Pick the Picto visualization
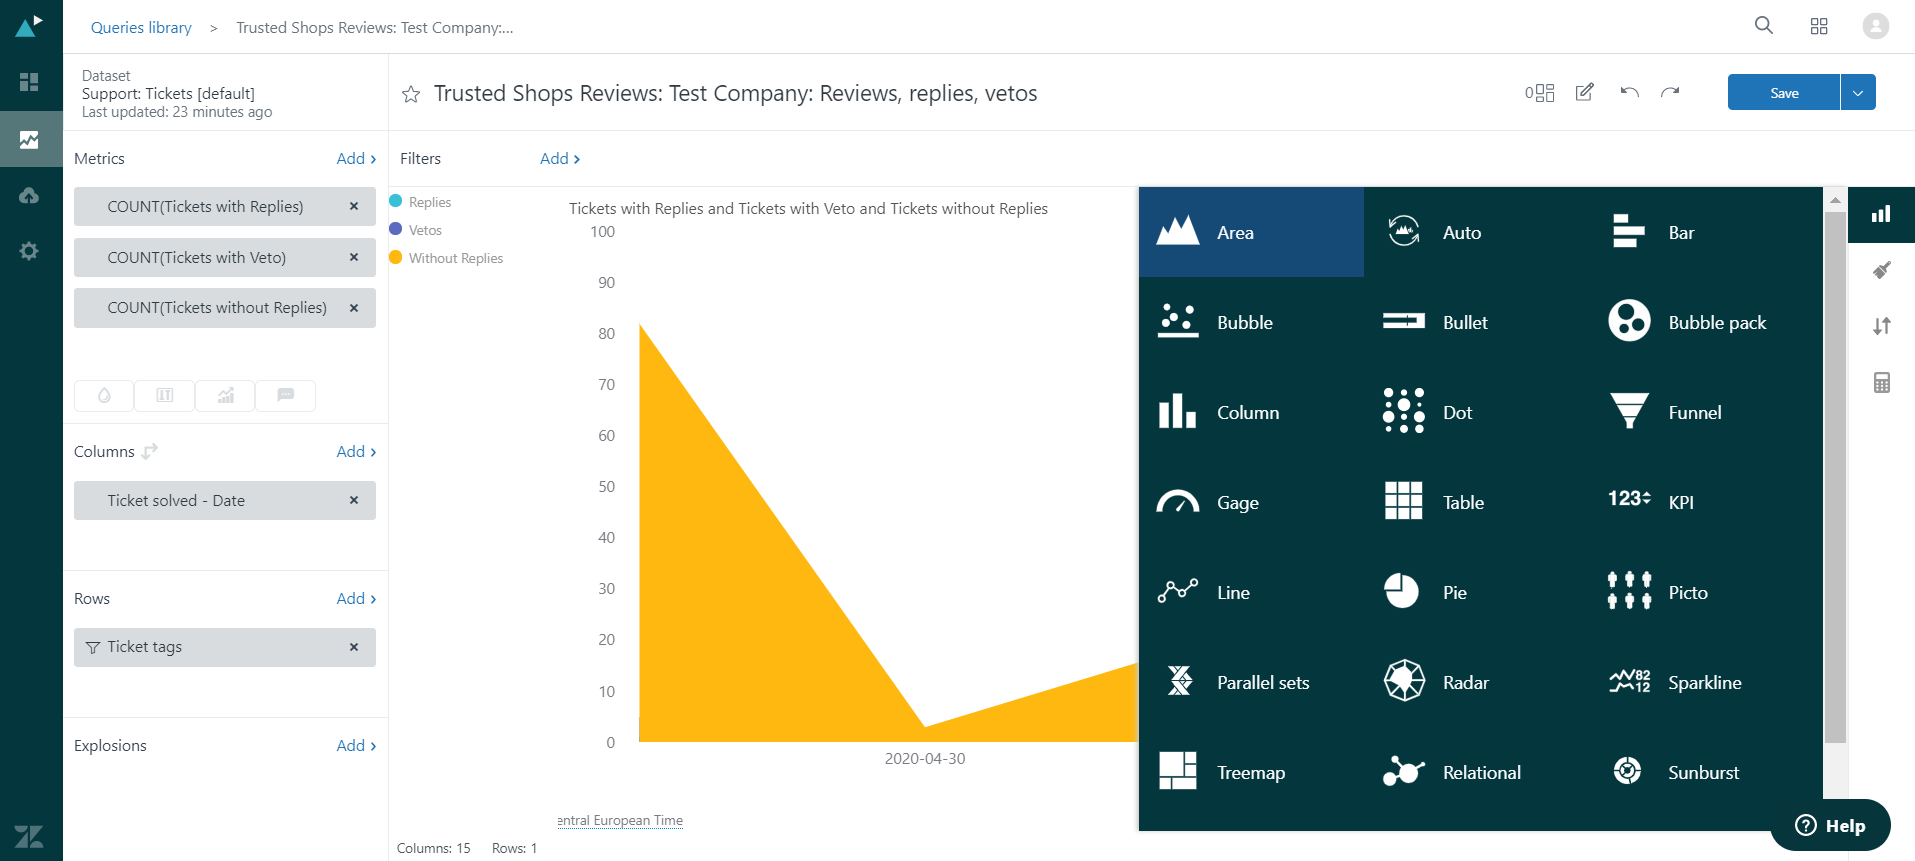The width and height of the screenshot is (1915, 861). point(1702,592)
